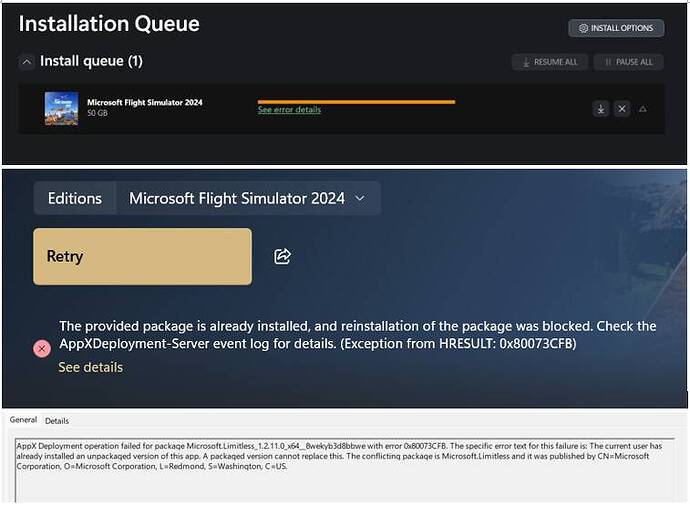The height and width of the screenshot is (506, 690).
Task: Switch to the General tab
Action: 23,420
